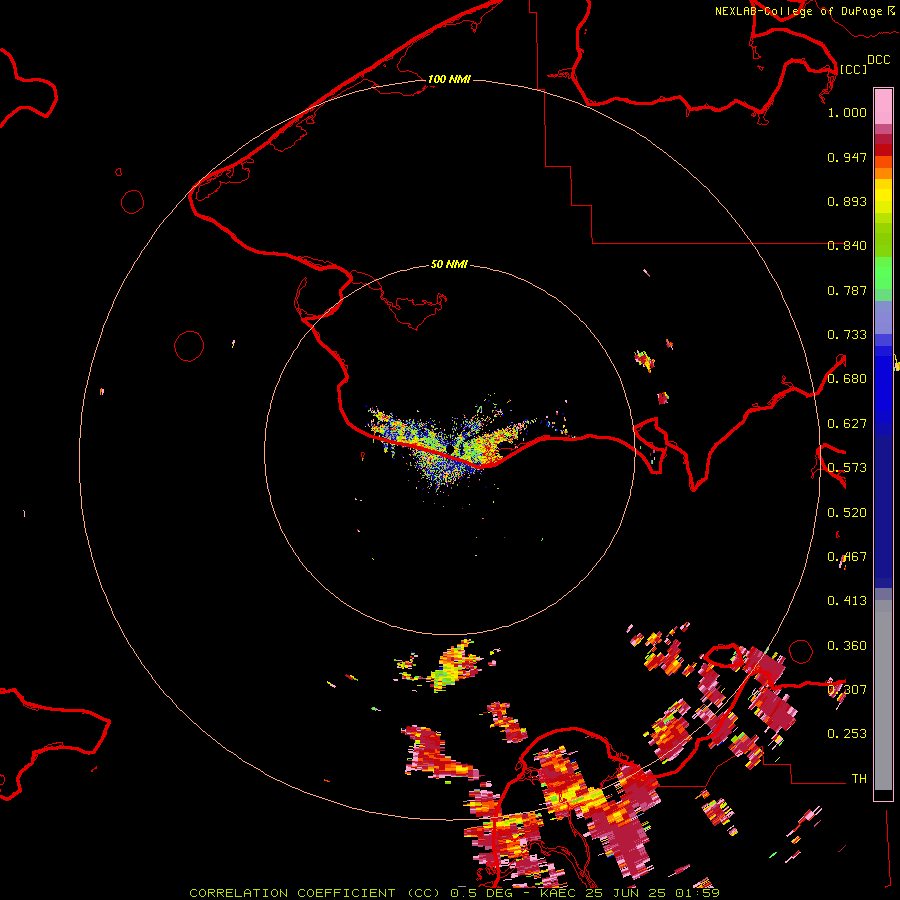Viewport: 900px width, 900px height.
Task: Select the 0.840 scale value
Action: (x=847, y=246)
